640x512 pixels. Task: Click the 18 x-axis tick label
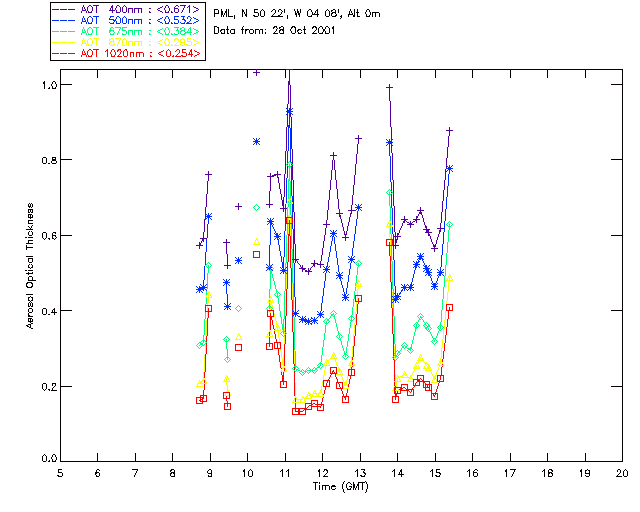point(547,473)
